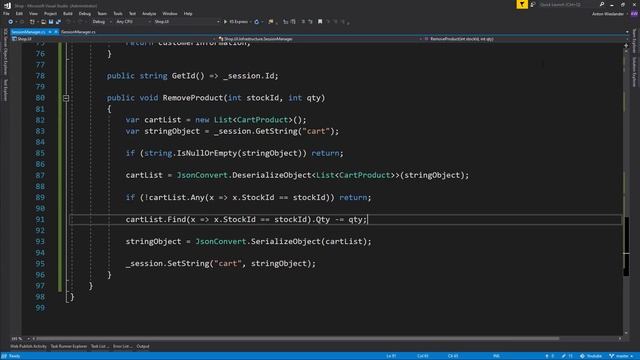640x360 pixels.
Task: Open the Build menu
Action: [67, 13]
